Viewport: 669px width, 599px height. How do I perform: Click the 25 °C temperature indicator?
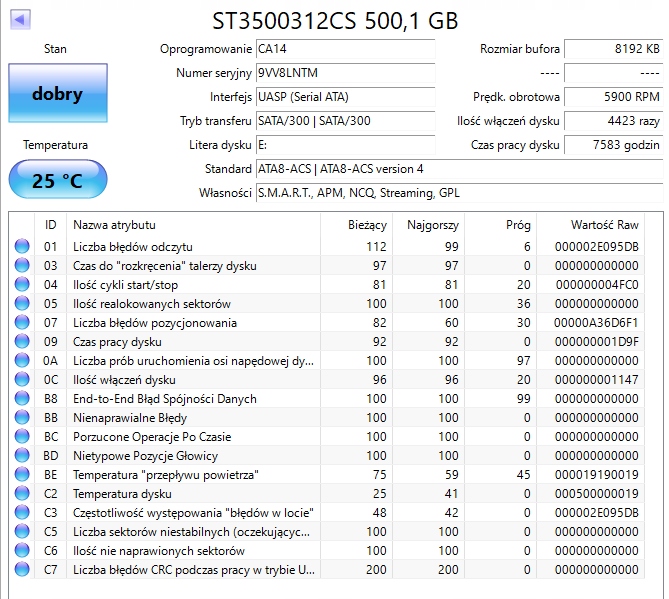[x=57, y=181]
